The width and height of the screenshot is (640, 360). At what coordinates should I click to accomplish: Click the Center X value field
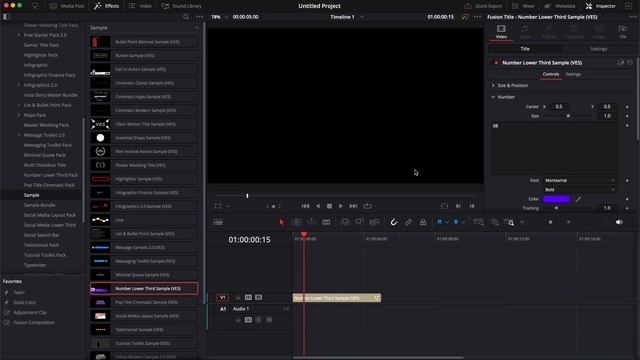point(559,107)
